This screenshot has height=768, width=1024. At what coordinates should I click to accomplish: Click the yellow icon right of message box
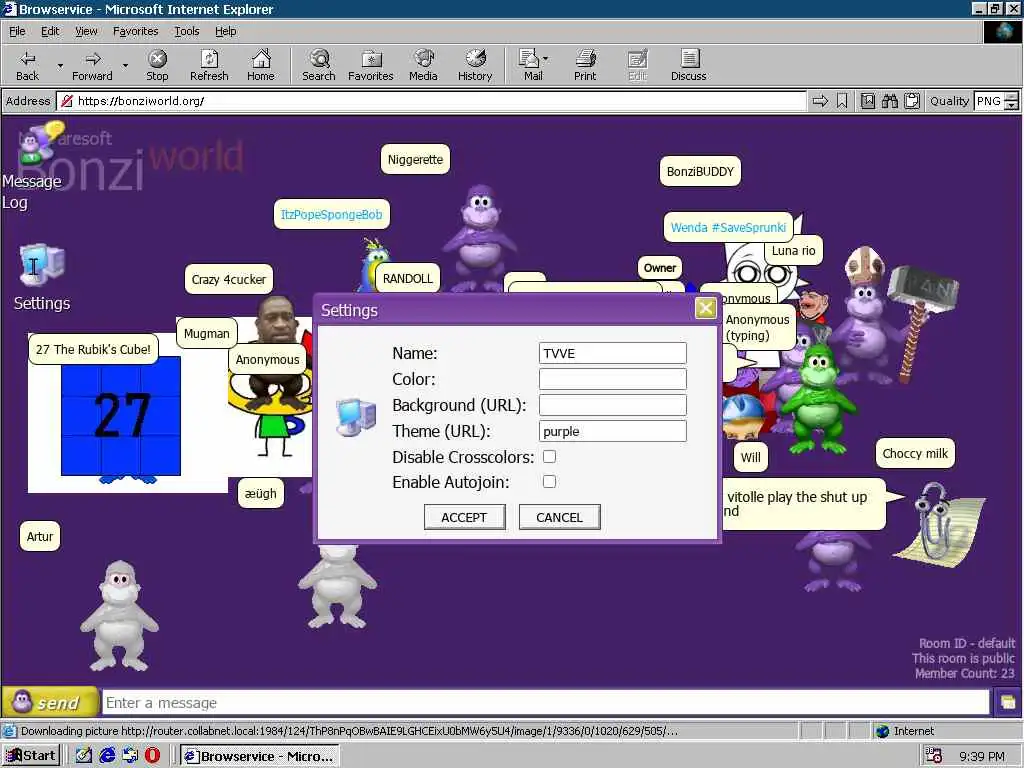(1008, 703)
